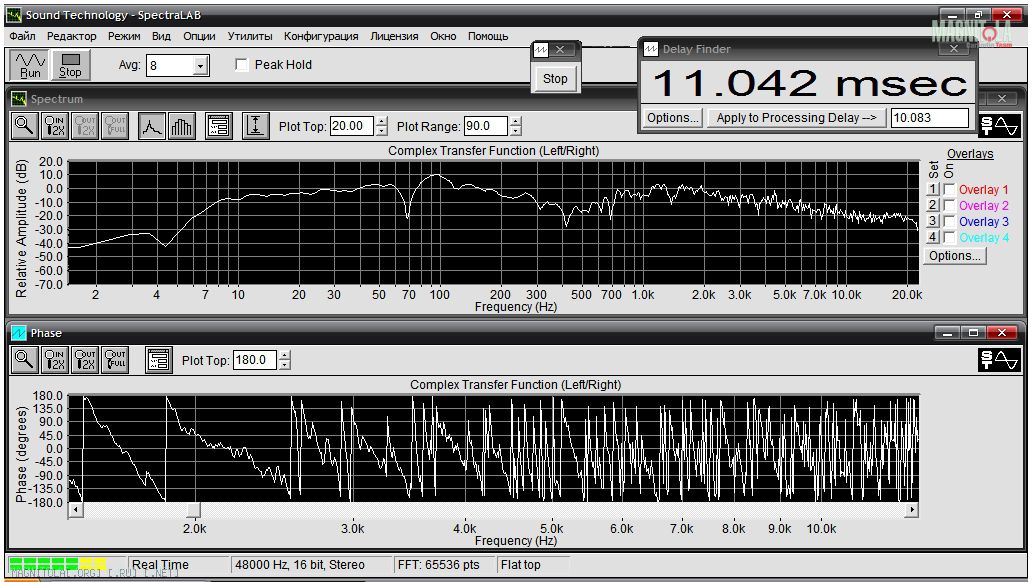Open the Avg dropdown list
Viewport: 1032px width, 582px height.
pyautogui.click(x=201, y=65)
